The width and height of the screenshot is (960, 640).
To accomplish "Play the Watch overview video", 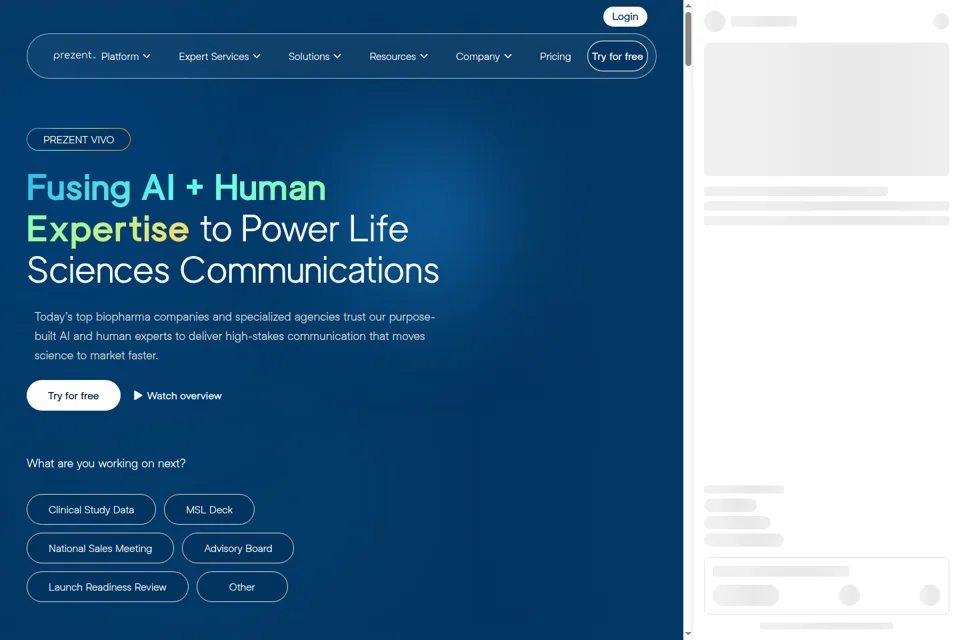I will [x=178, y=396].
